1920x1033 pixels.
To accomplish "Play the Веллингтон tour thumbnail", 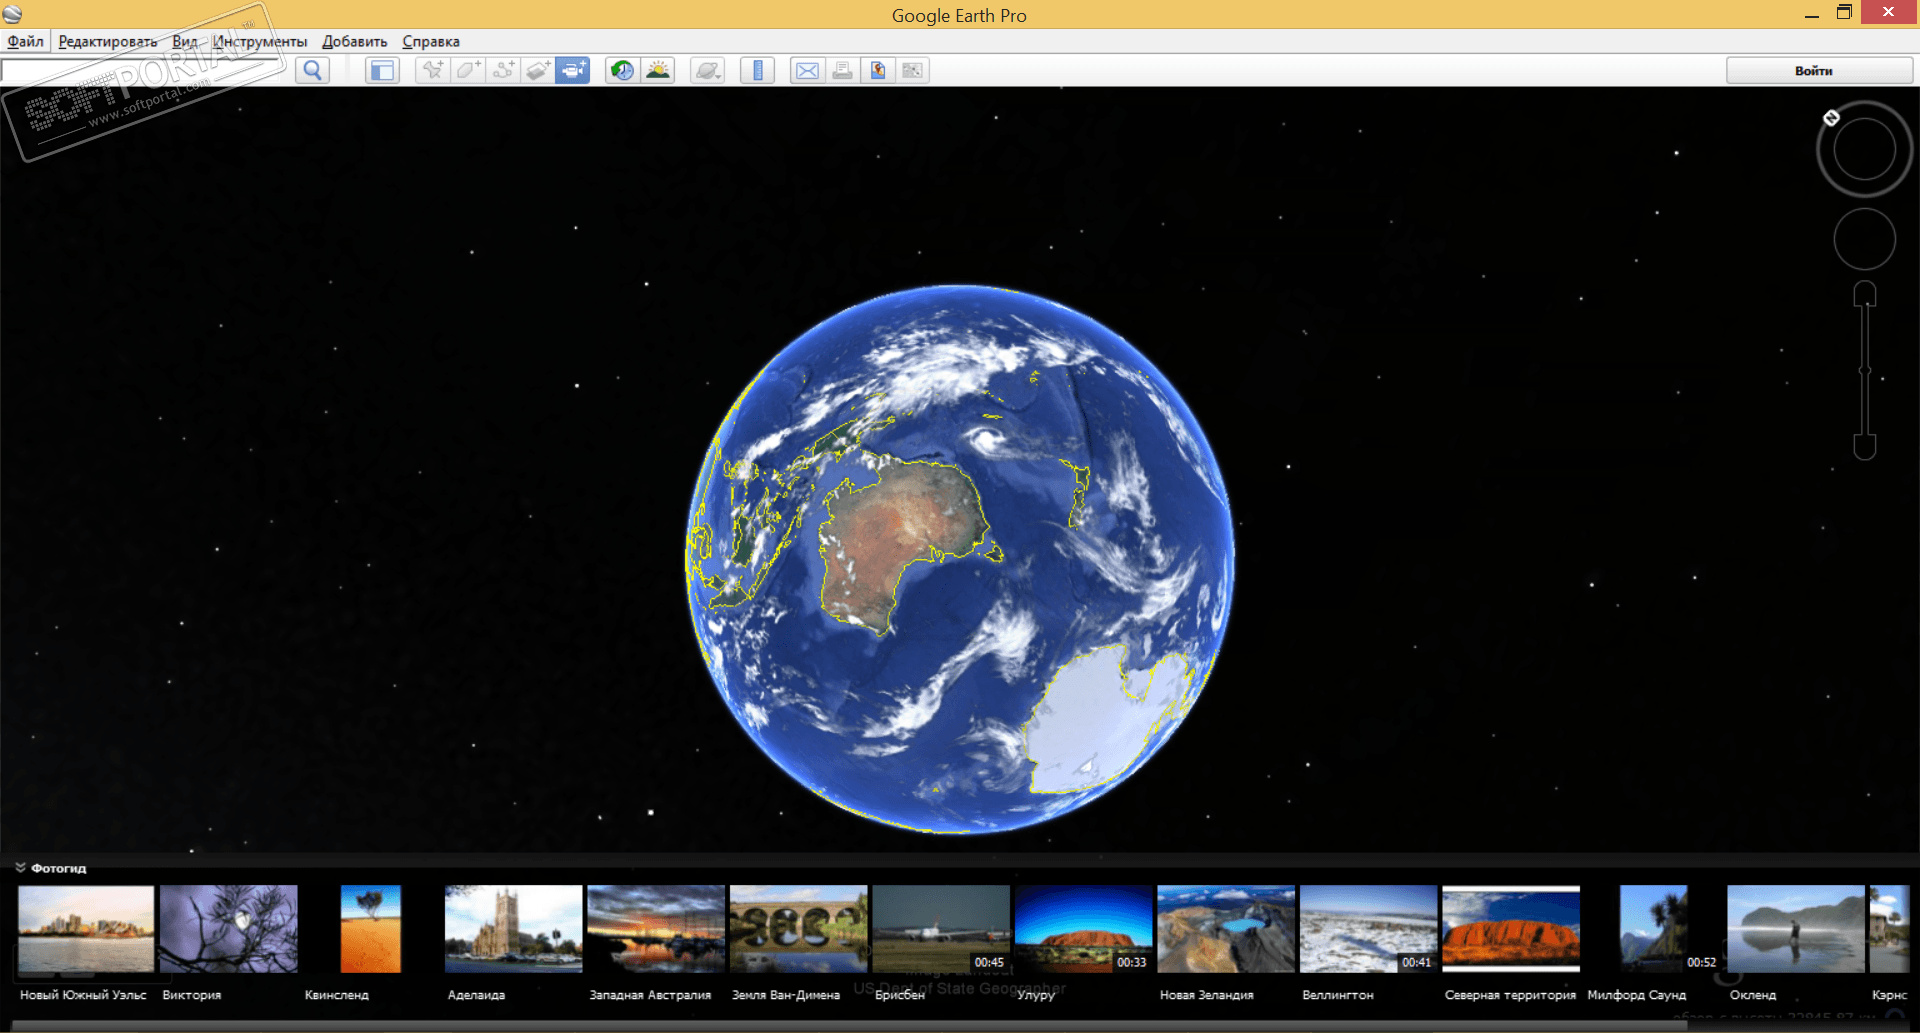I will tap(1369, 928).
